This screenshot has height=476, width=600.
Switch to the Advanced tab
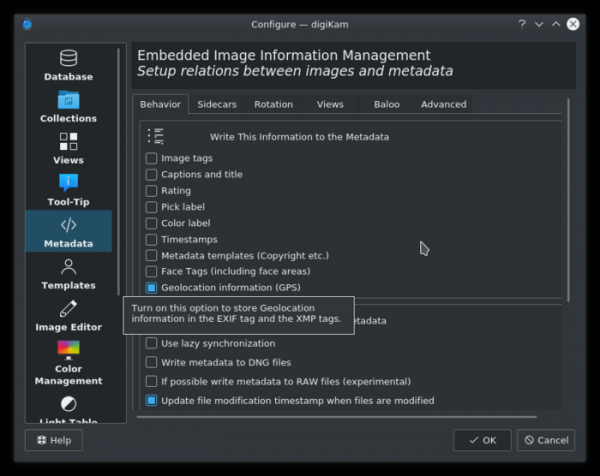[443, 104]
